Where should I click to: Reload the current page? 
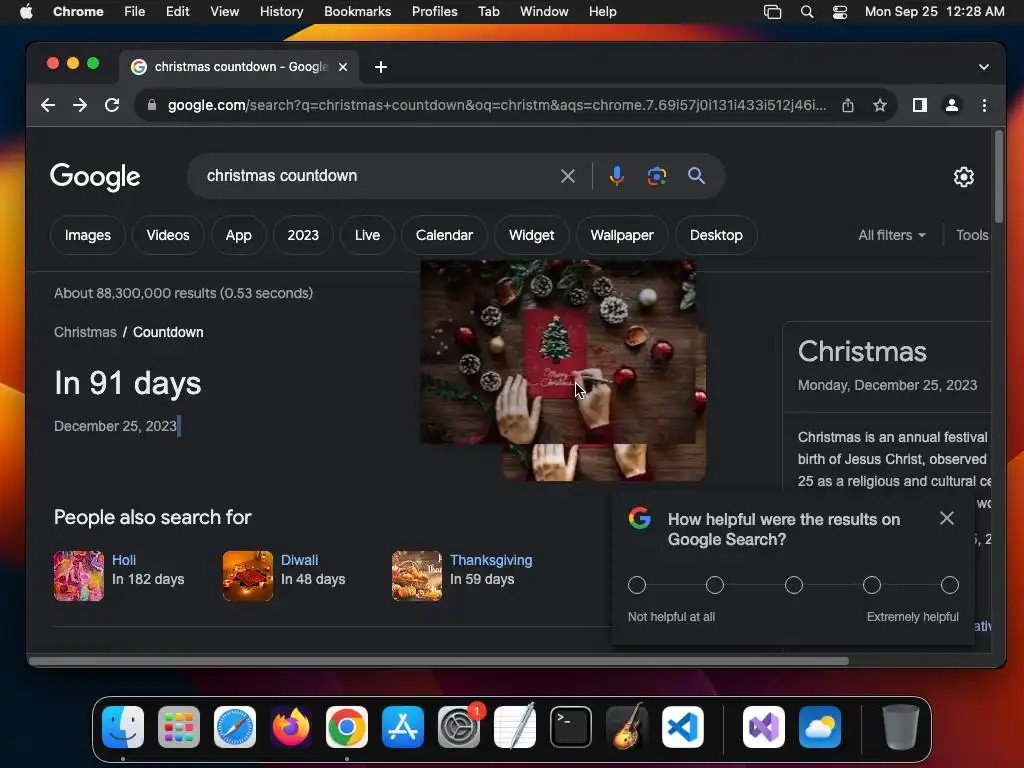click(x=112, y=105)
